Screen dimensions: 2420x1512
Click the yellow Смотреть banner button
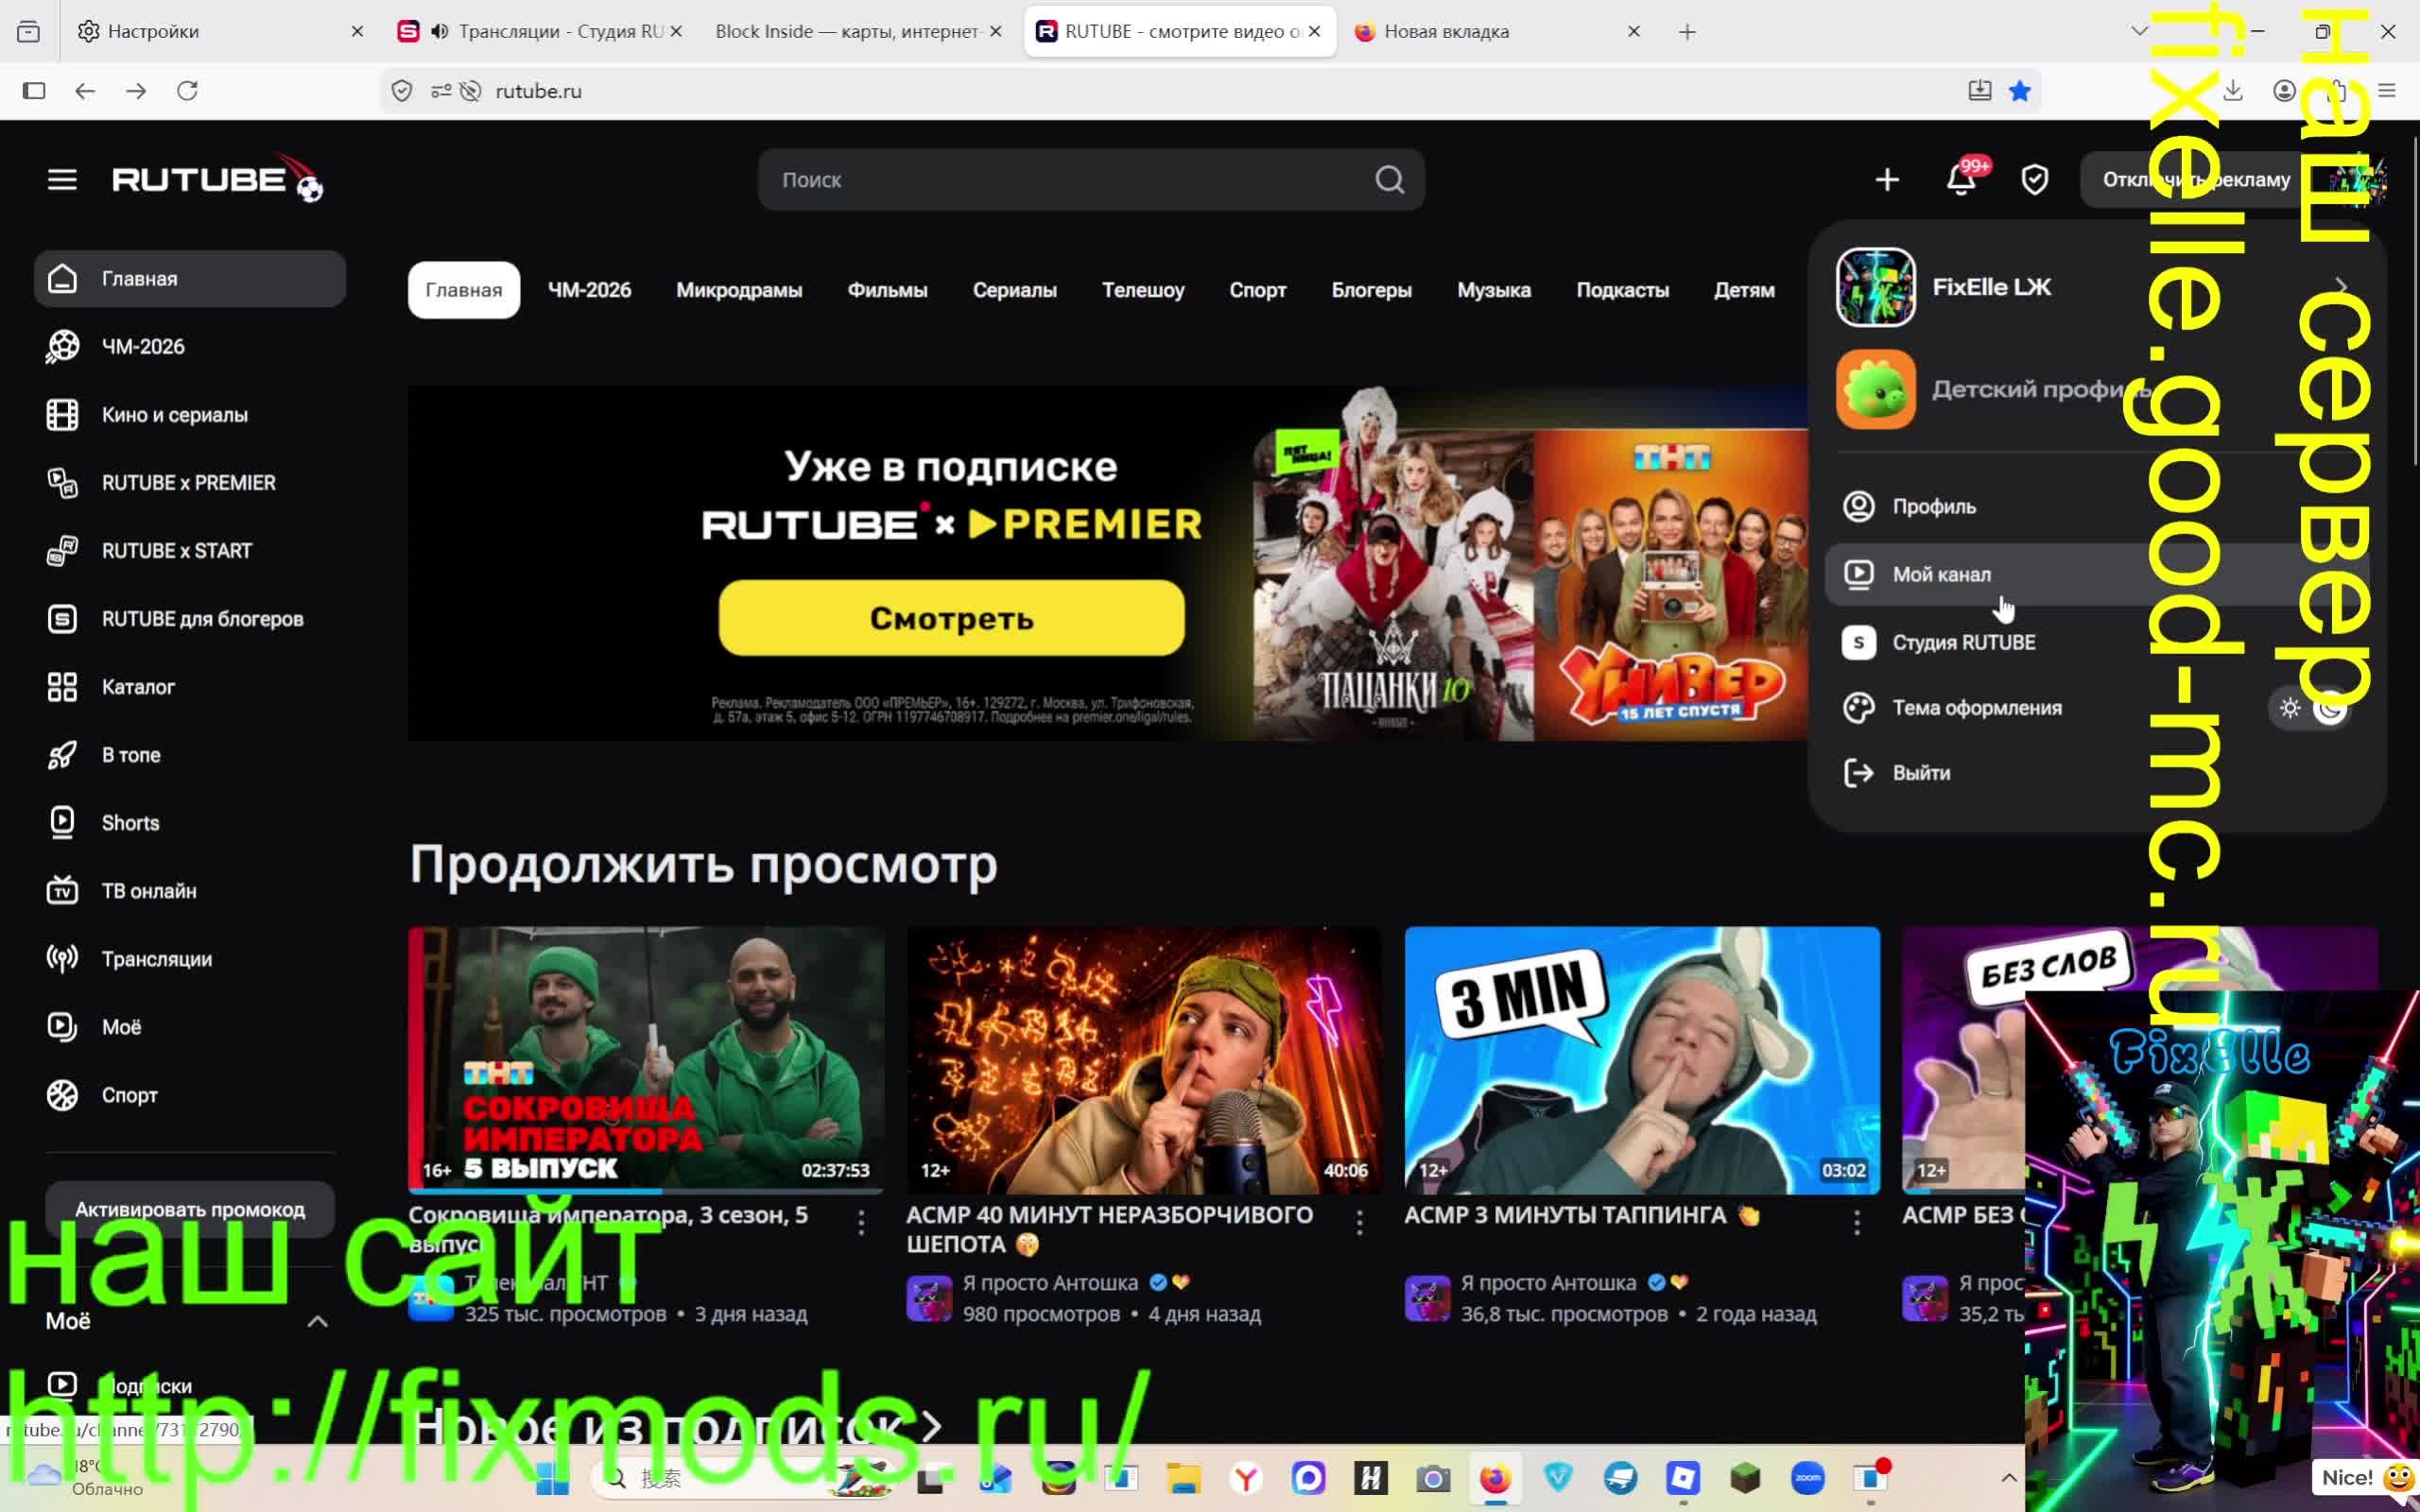pos(951,618)
